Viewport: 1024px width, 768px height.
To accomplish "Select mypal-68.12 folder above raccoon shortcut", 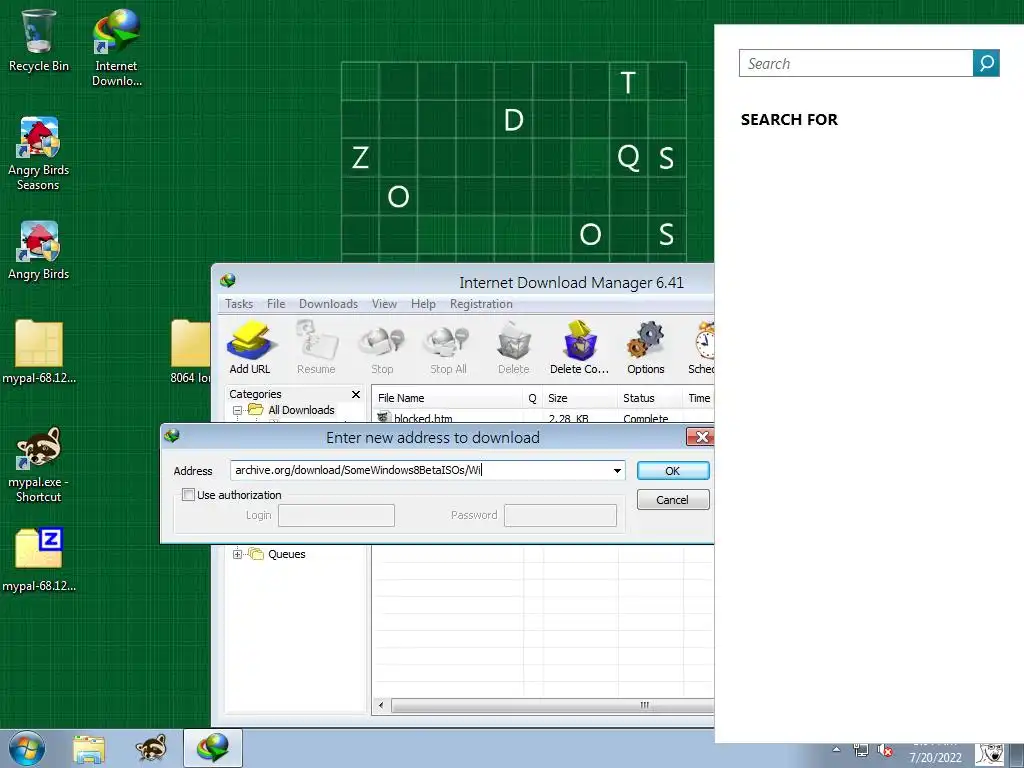I will [x=39, y=351].
